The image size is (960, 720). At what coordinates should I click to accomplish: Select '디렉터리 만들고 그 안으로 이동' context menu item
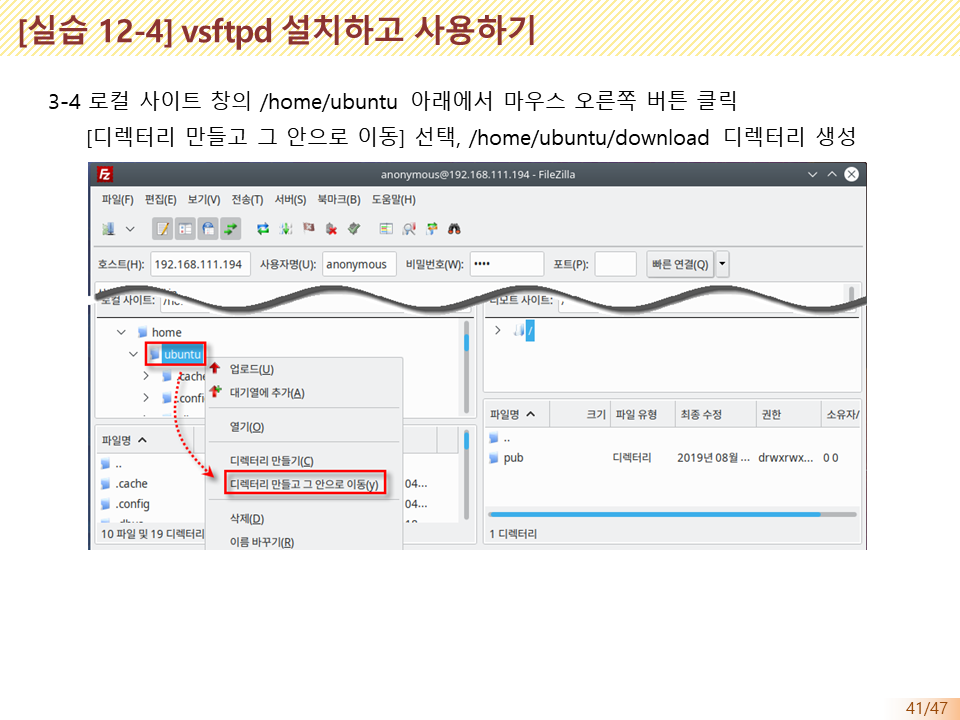(x=304, y=485)
